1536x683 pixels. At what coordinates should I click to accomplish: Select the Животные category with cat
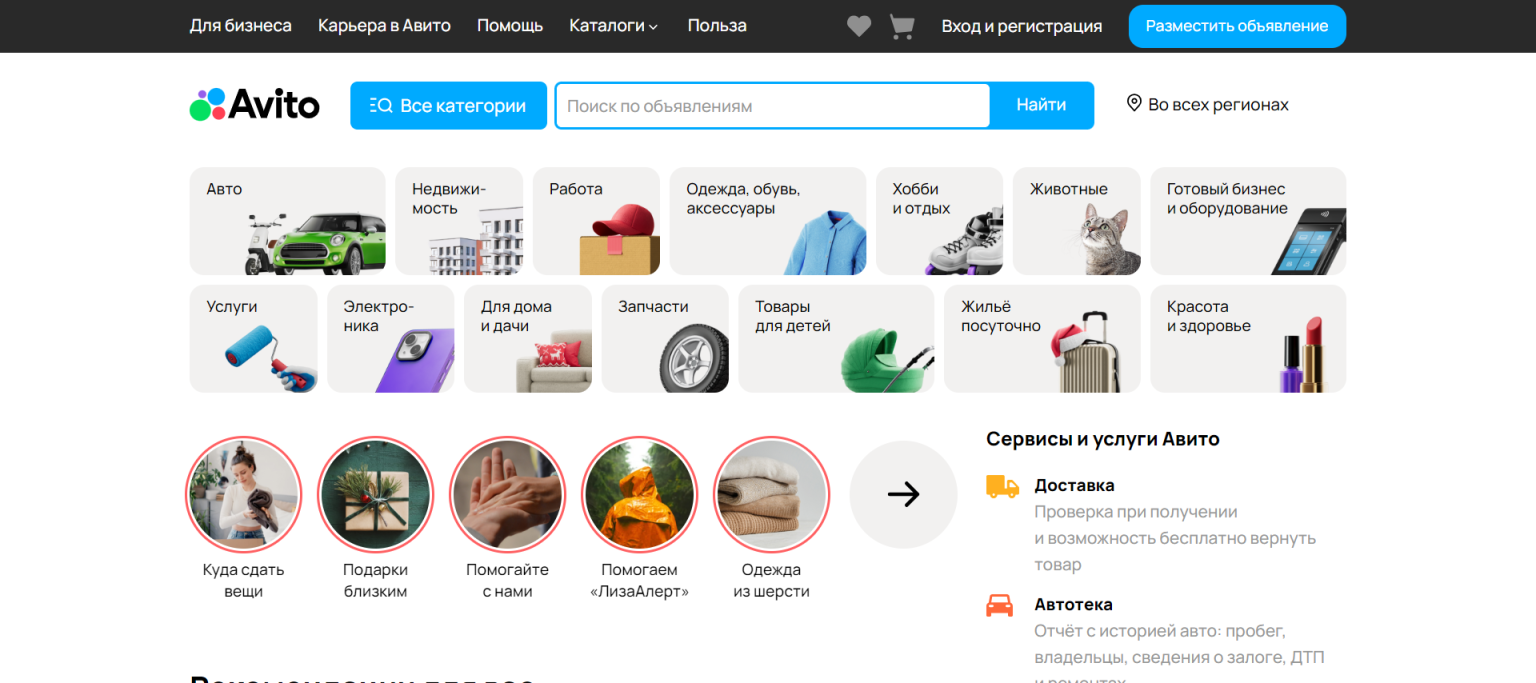point(1076,221)
